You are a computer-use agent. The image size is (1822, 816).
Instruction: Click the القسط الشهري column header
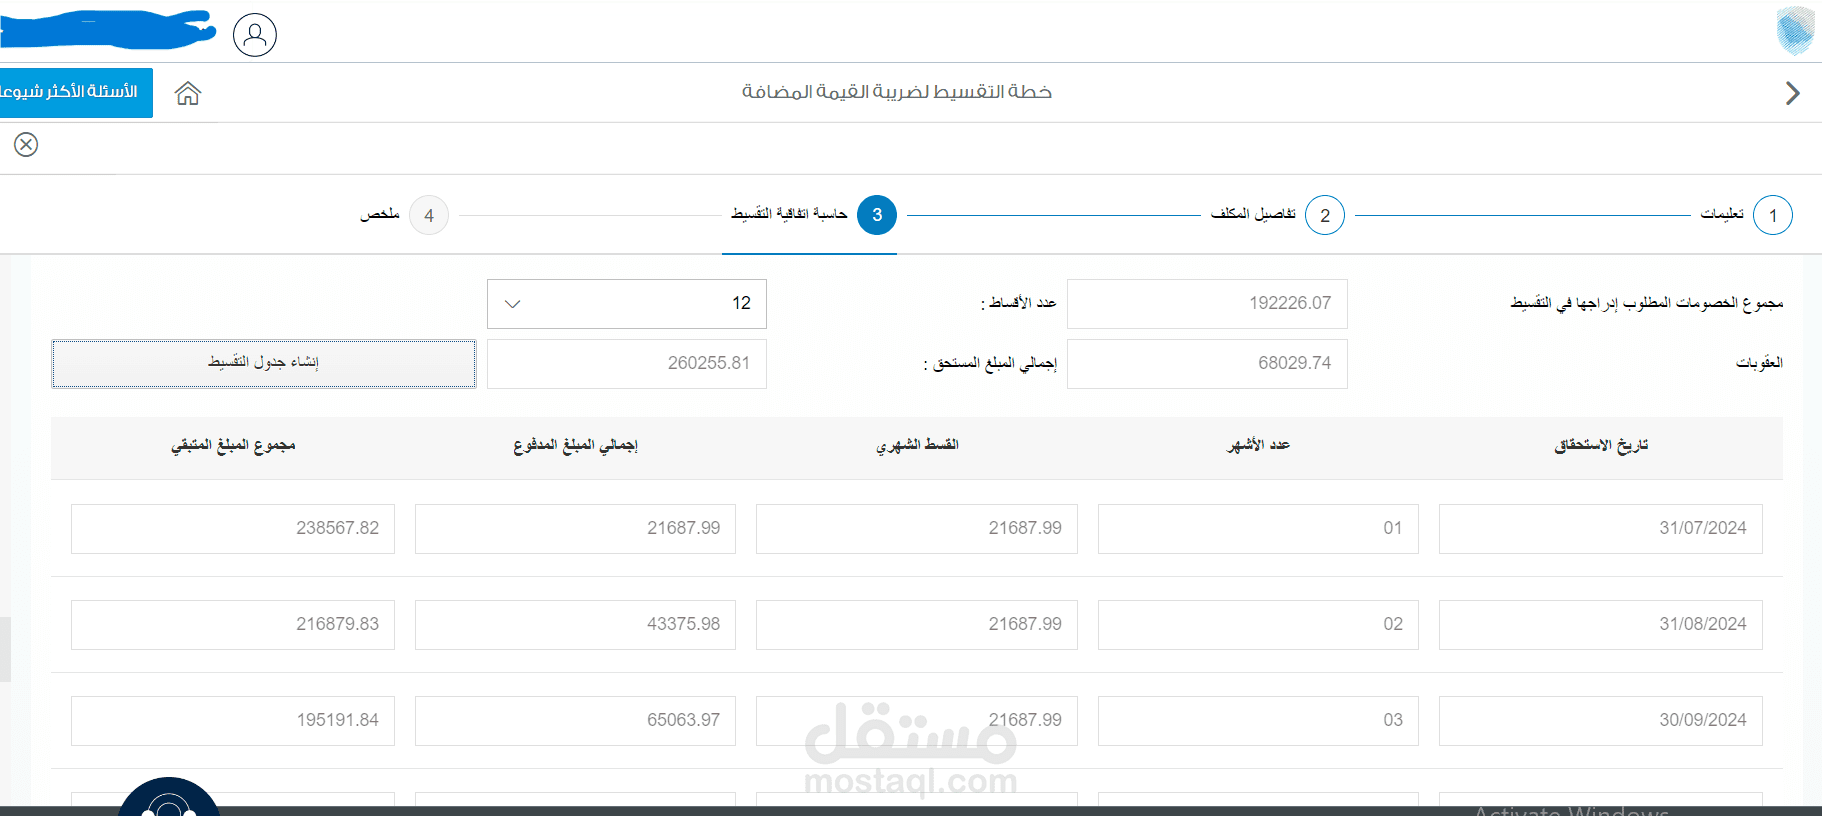point(917,445)
